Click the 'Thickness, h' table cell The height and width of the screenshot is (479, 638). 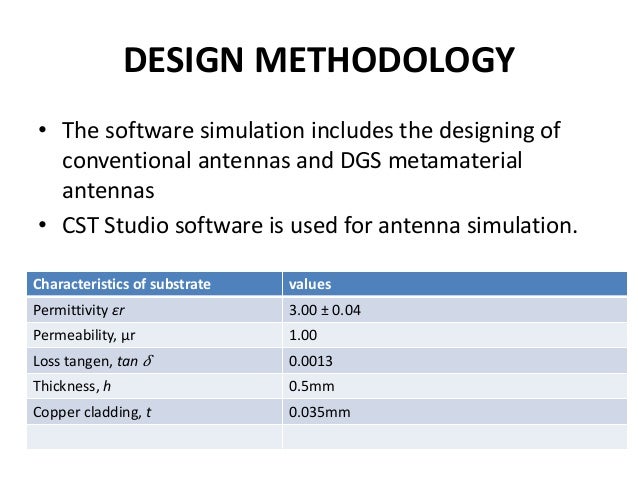(154, 386)
